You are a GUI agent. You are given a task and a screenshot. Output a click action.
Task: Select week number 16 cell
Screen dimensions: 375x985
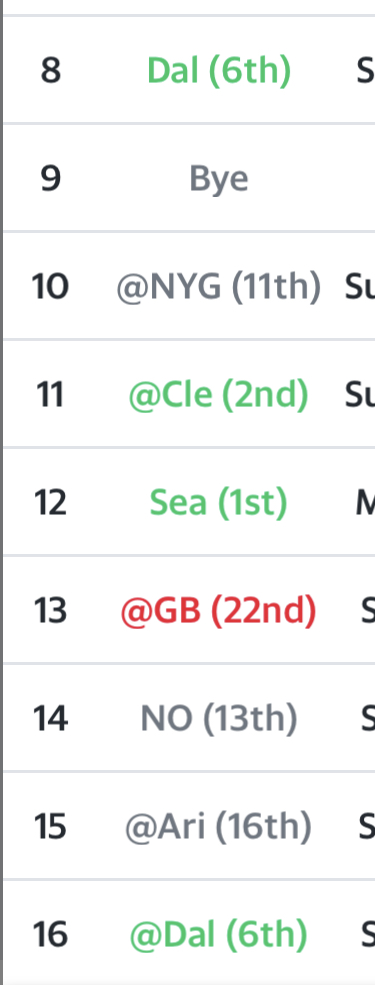click(x=50, y=935)
